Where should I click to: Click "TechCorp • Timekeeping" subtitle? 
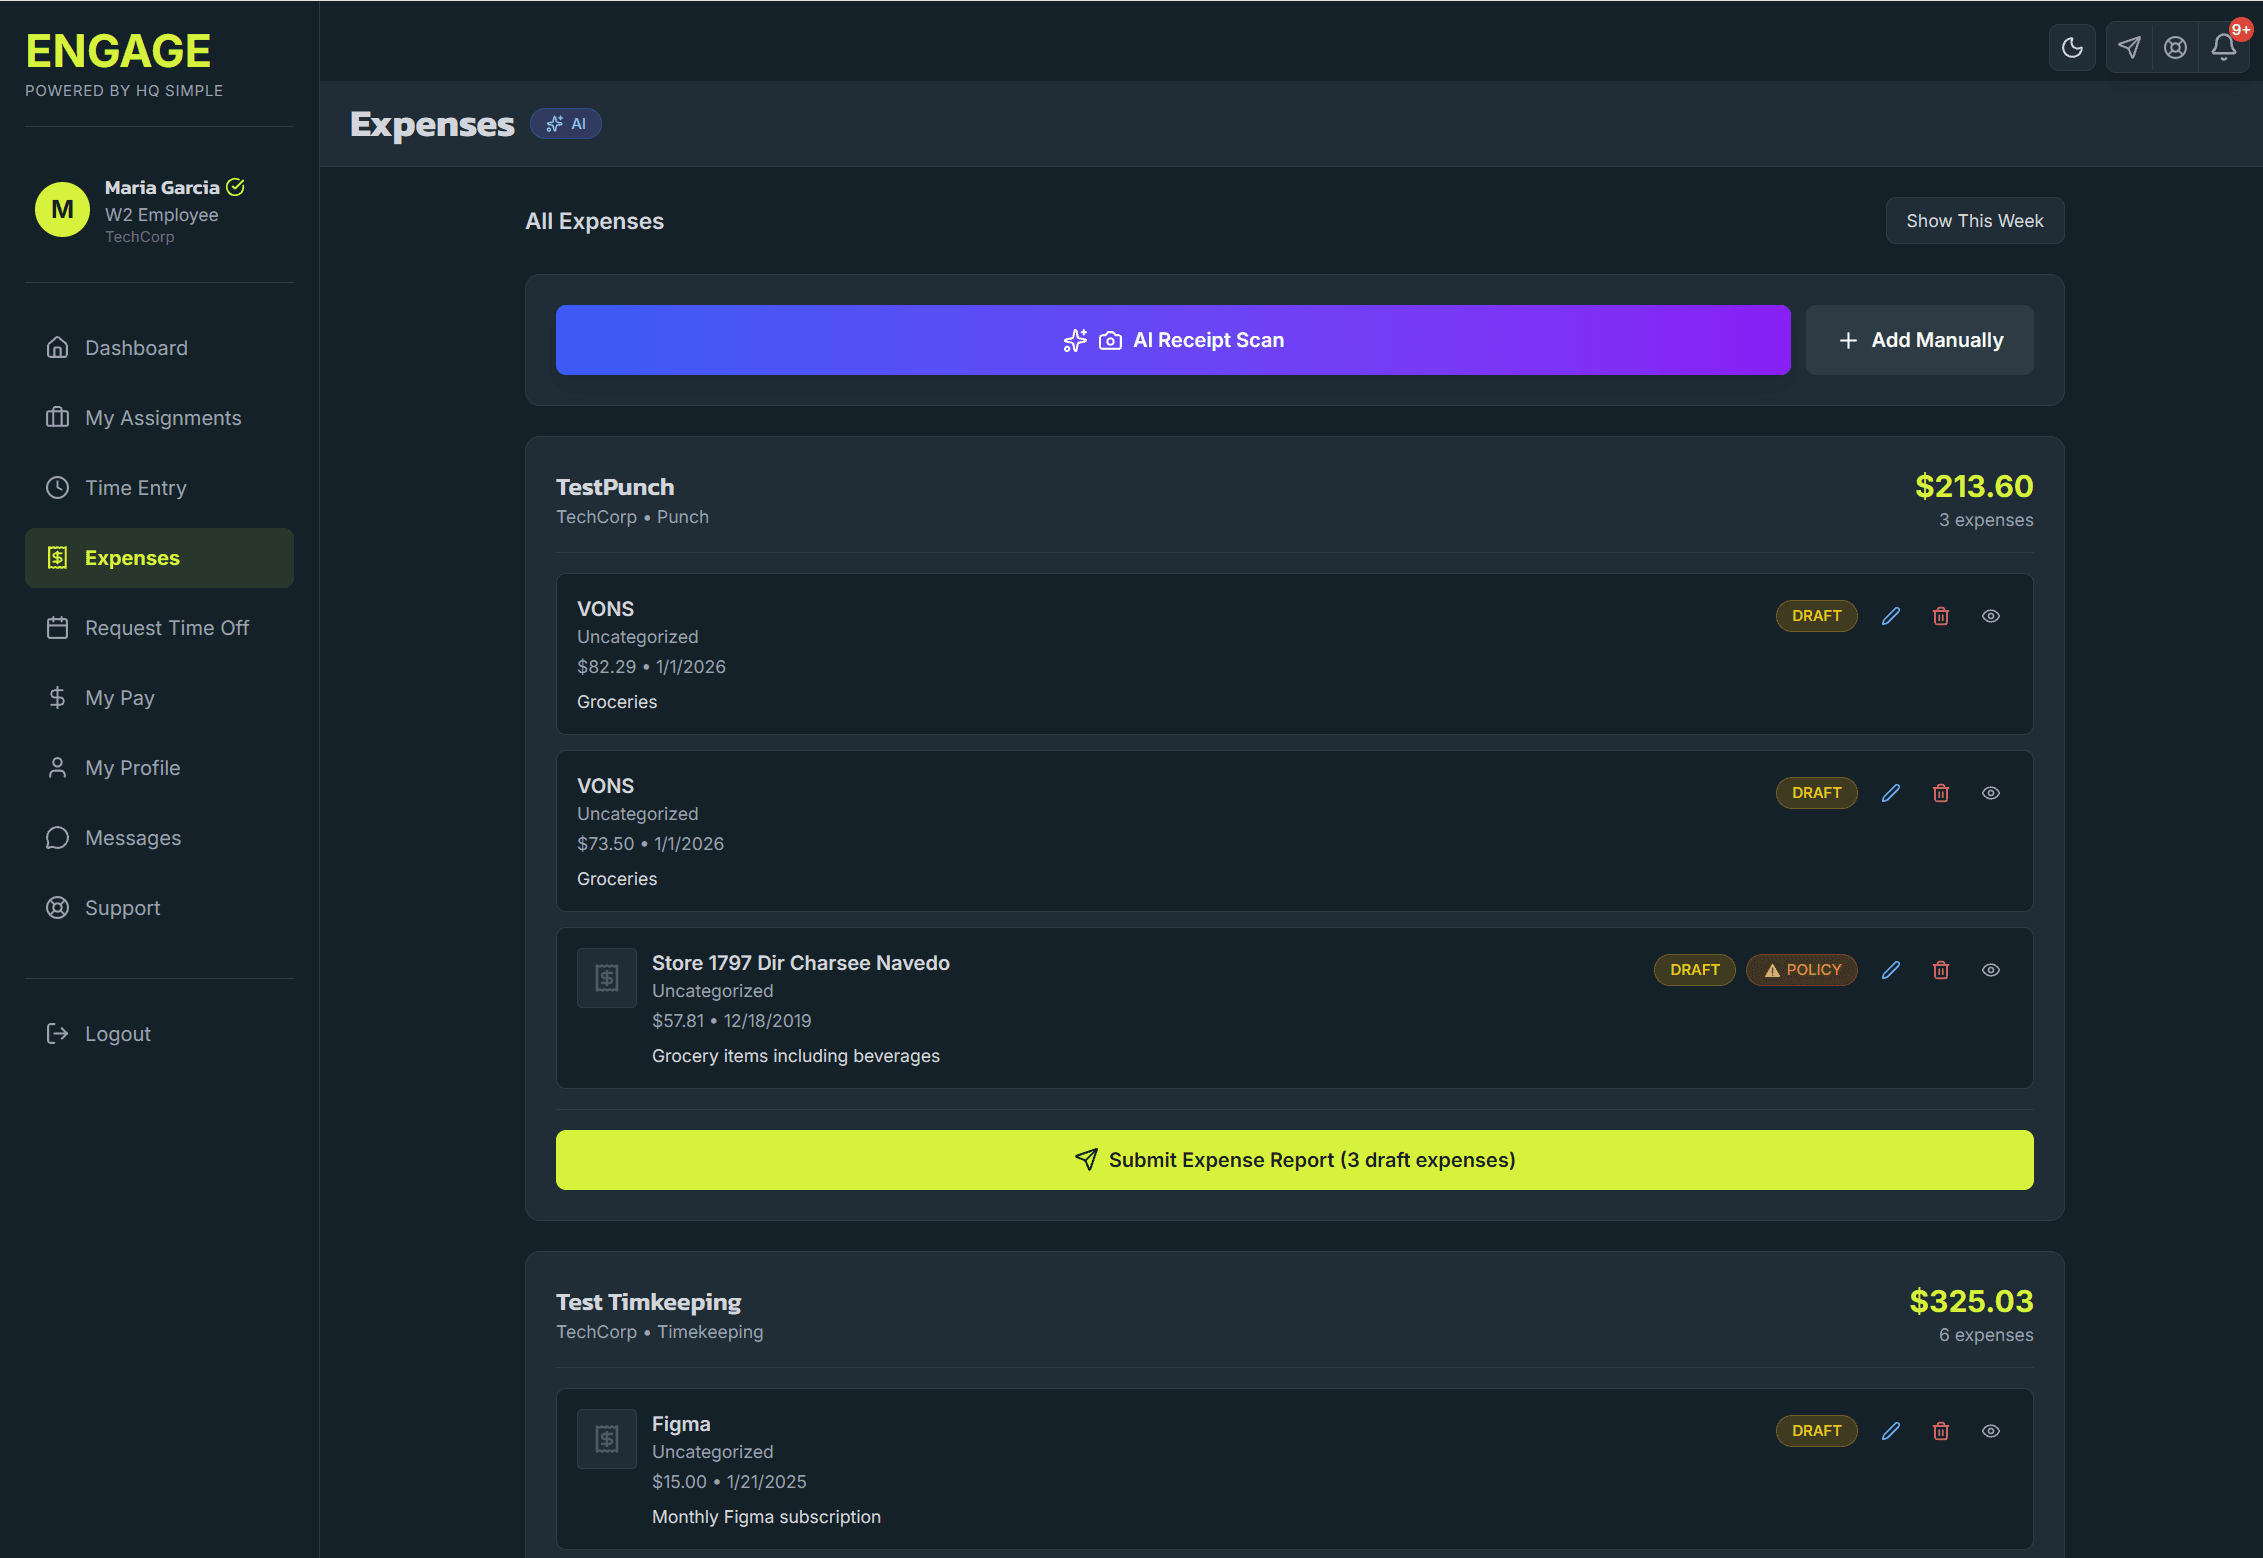click(x=659, y=1332)
